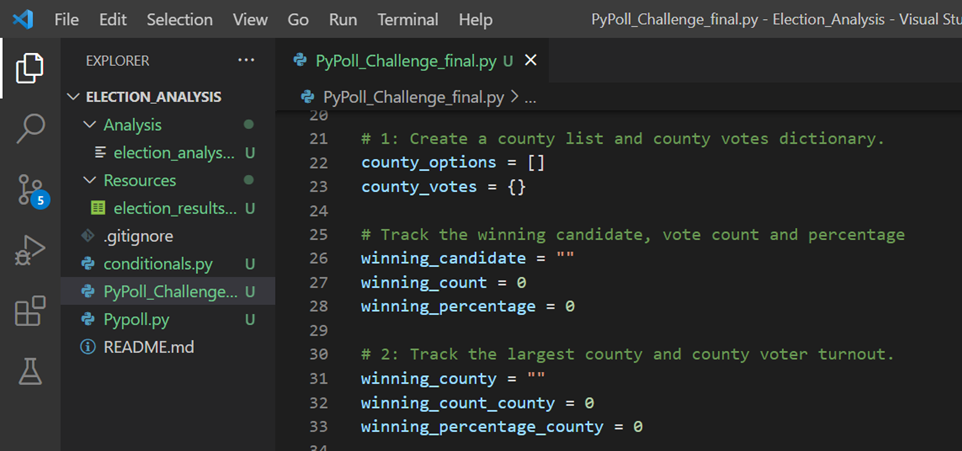This screenshot has width=962, height=451.
Task: Click the Python icon beside Pypoll.py
Action: 88,320
